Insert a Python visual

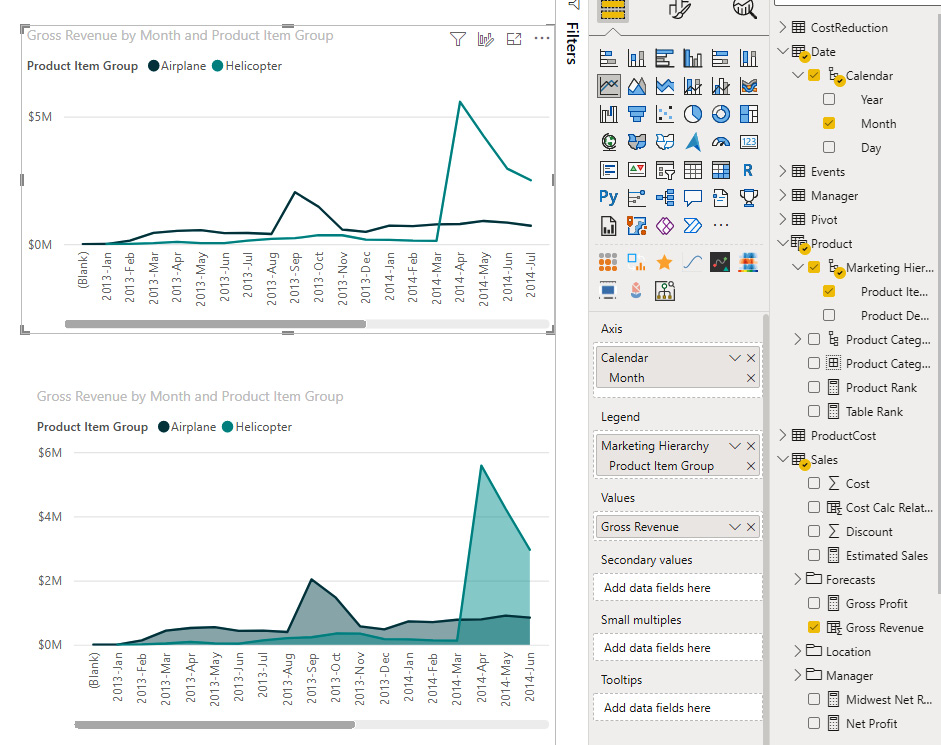point(608,198)
